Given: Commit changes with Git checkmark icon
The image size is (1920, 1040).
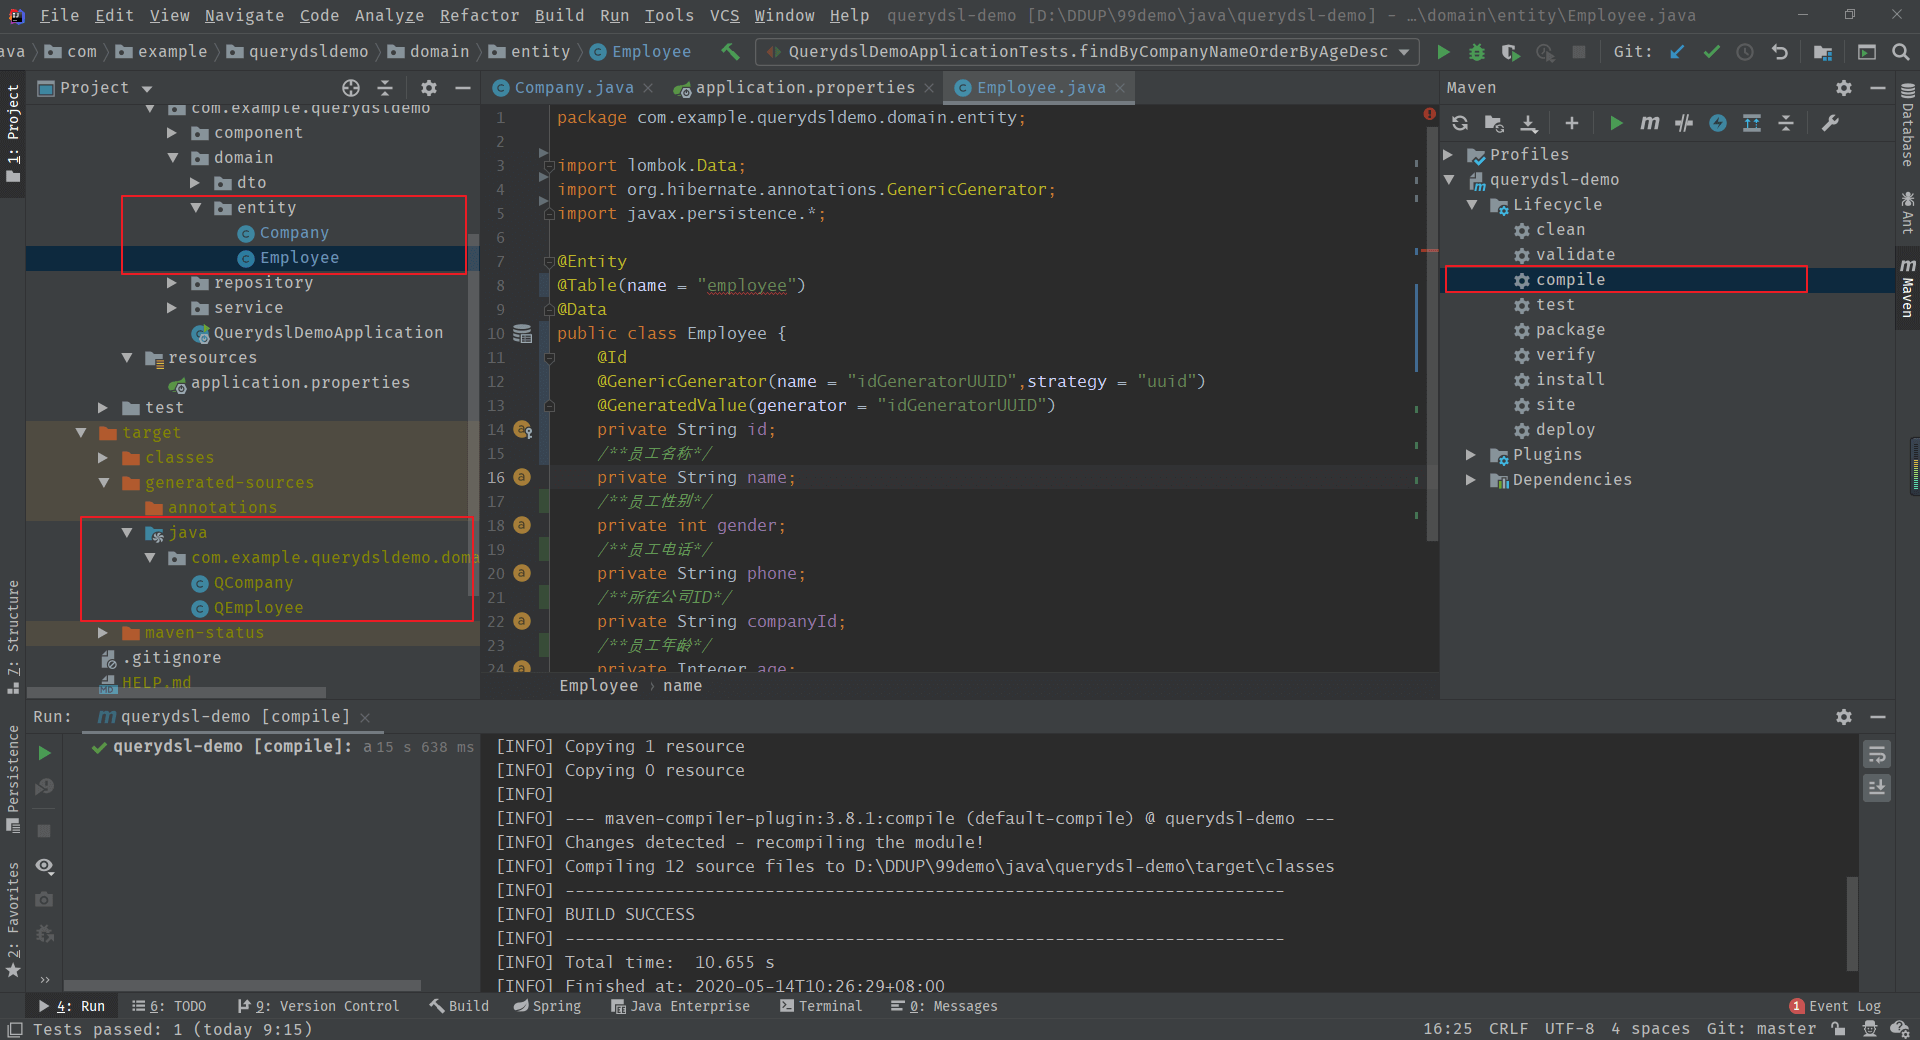Looking at the screenshot, I should (1711, 52).
